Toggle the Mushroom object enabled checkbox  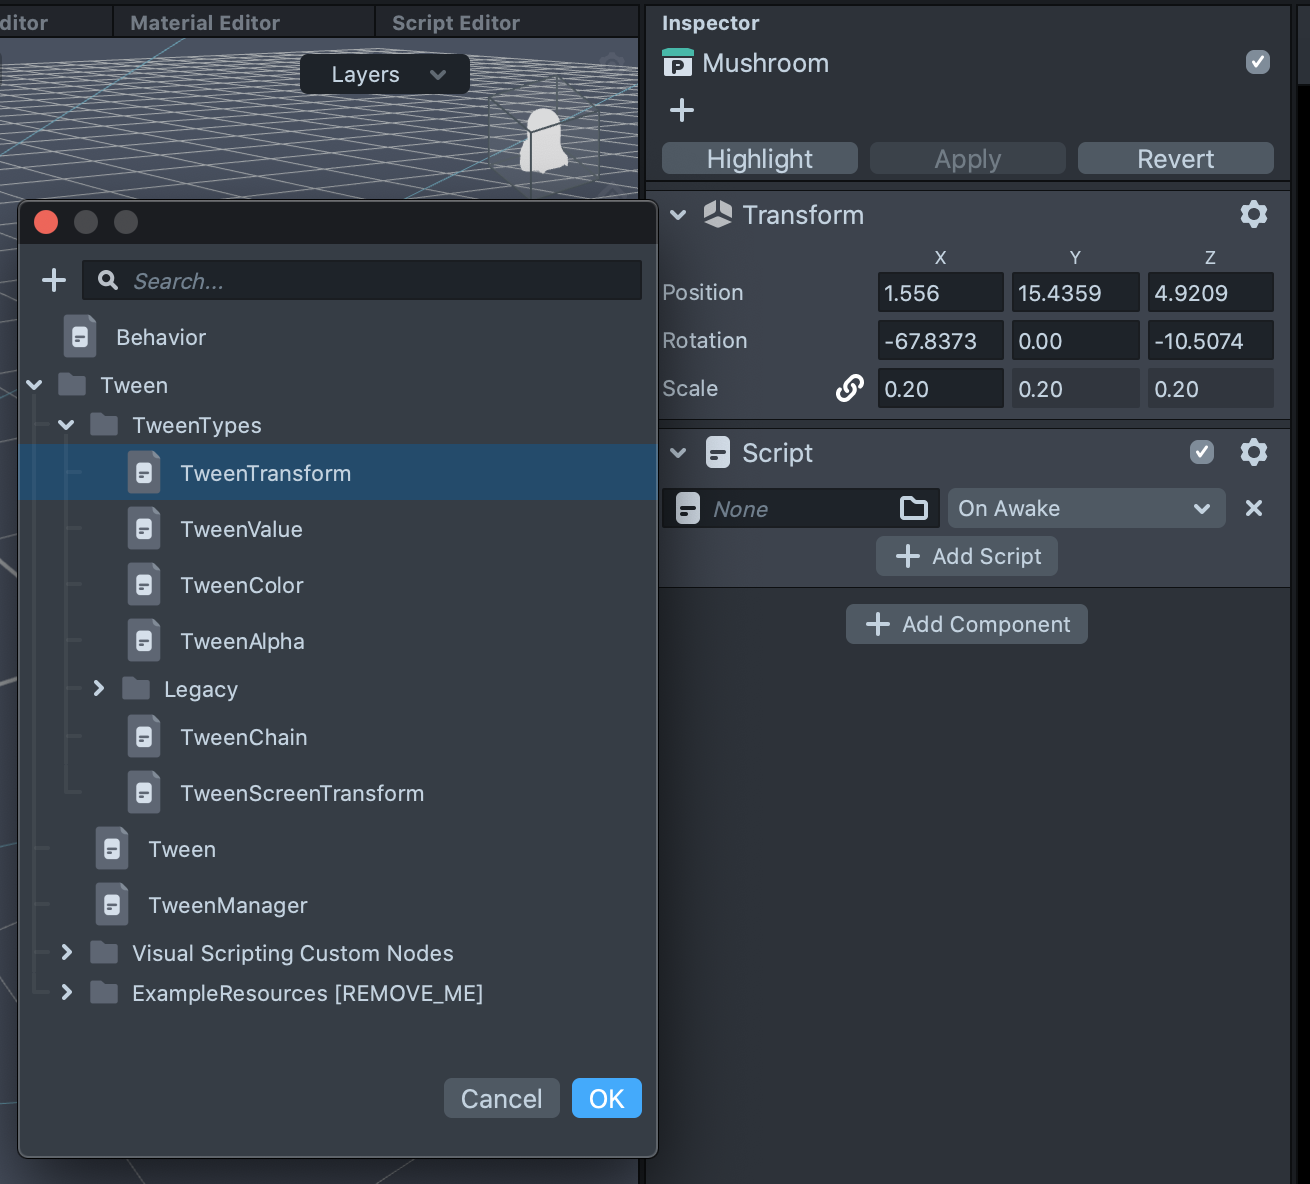click(x=1257, y=62)
